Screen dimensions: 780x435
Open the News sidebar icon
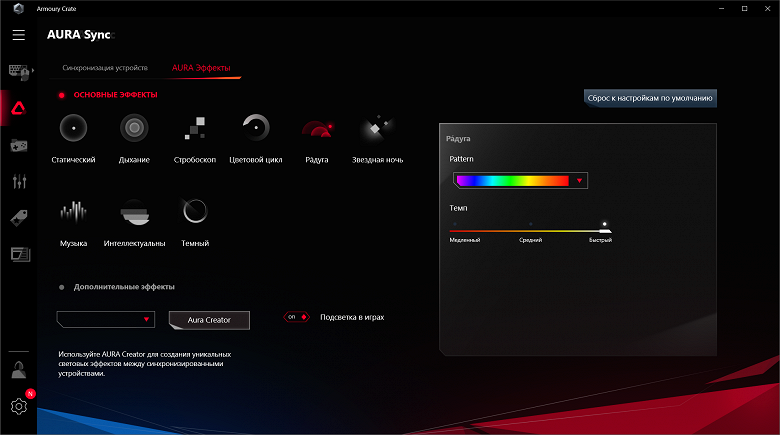20,254
